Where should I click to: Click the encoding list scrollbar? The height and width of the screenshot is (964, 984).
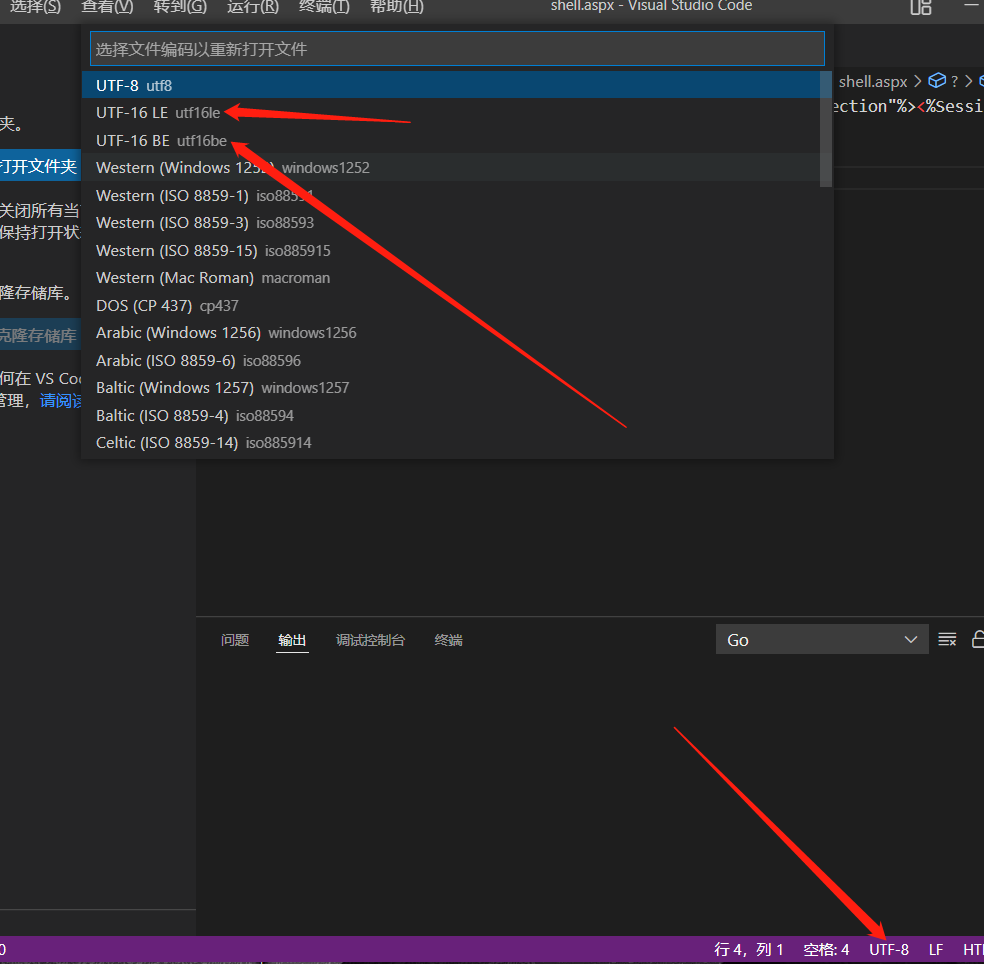point(826,129)
